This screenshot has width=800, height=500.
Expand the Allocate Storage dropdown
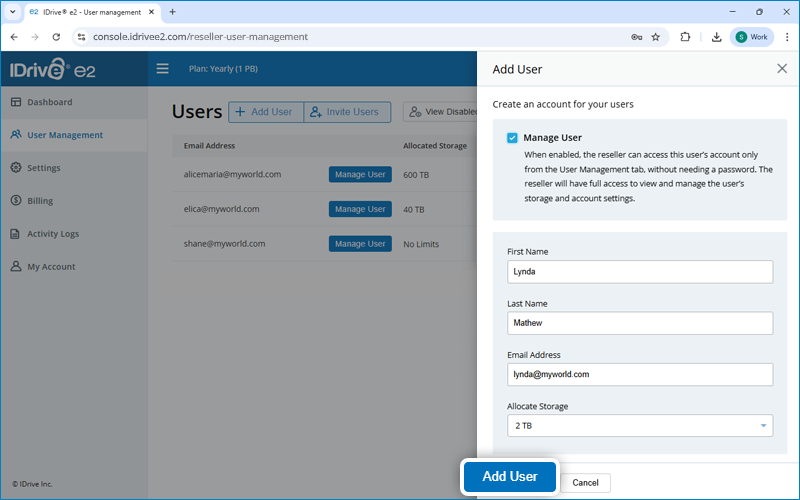pyautogui.click(x=640, y=426)
